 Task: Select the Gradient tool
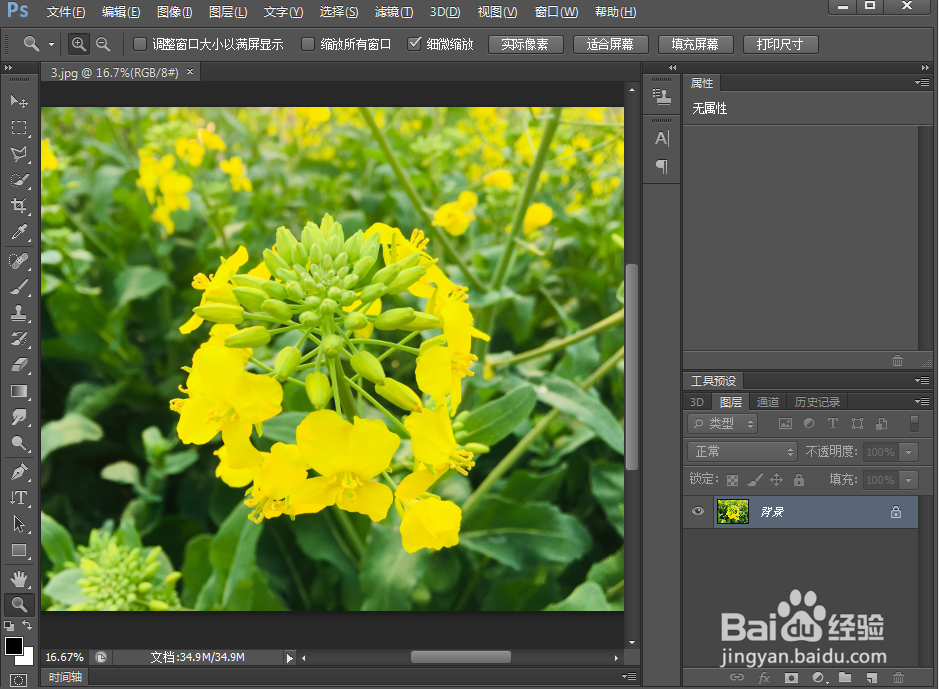tap(18, 390)
